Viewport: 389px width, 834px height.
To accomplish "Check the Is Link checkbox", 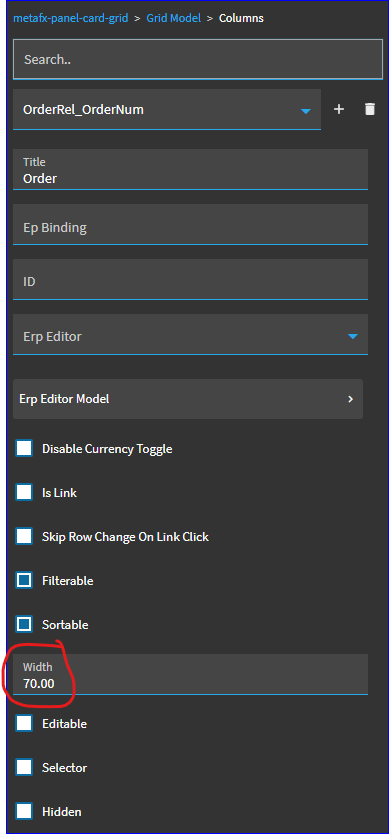I will pyautogui.click(x=24, y=493).
